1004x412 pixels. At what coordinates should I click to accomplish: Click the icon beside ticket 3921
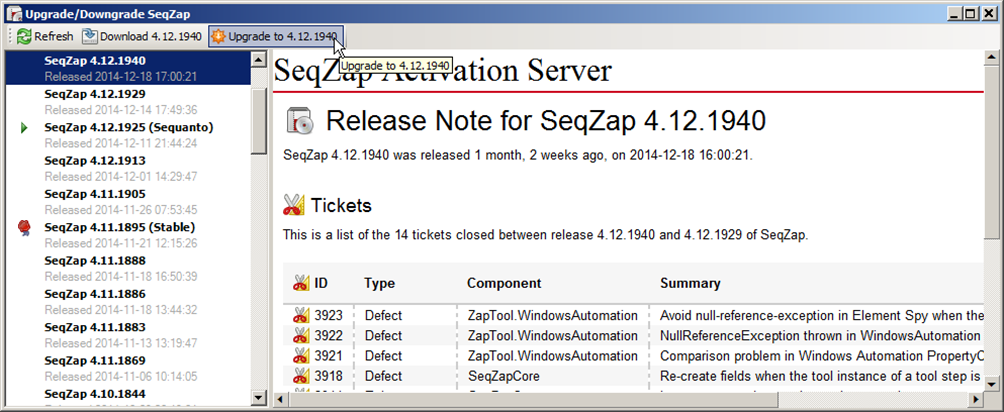click(x=301, y=356)
